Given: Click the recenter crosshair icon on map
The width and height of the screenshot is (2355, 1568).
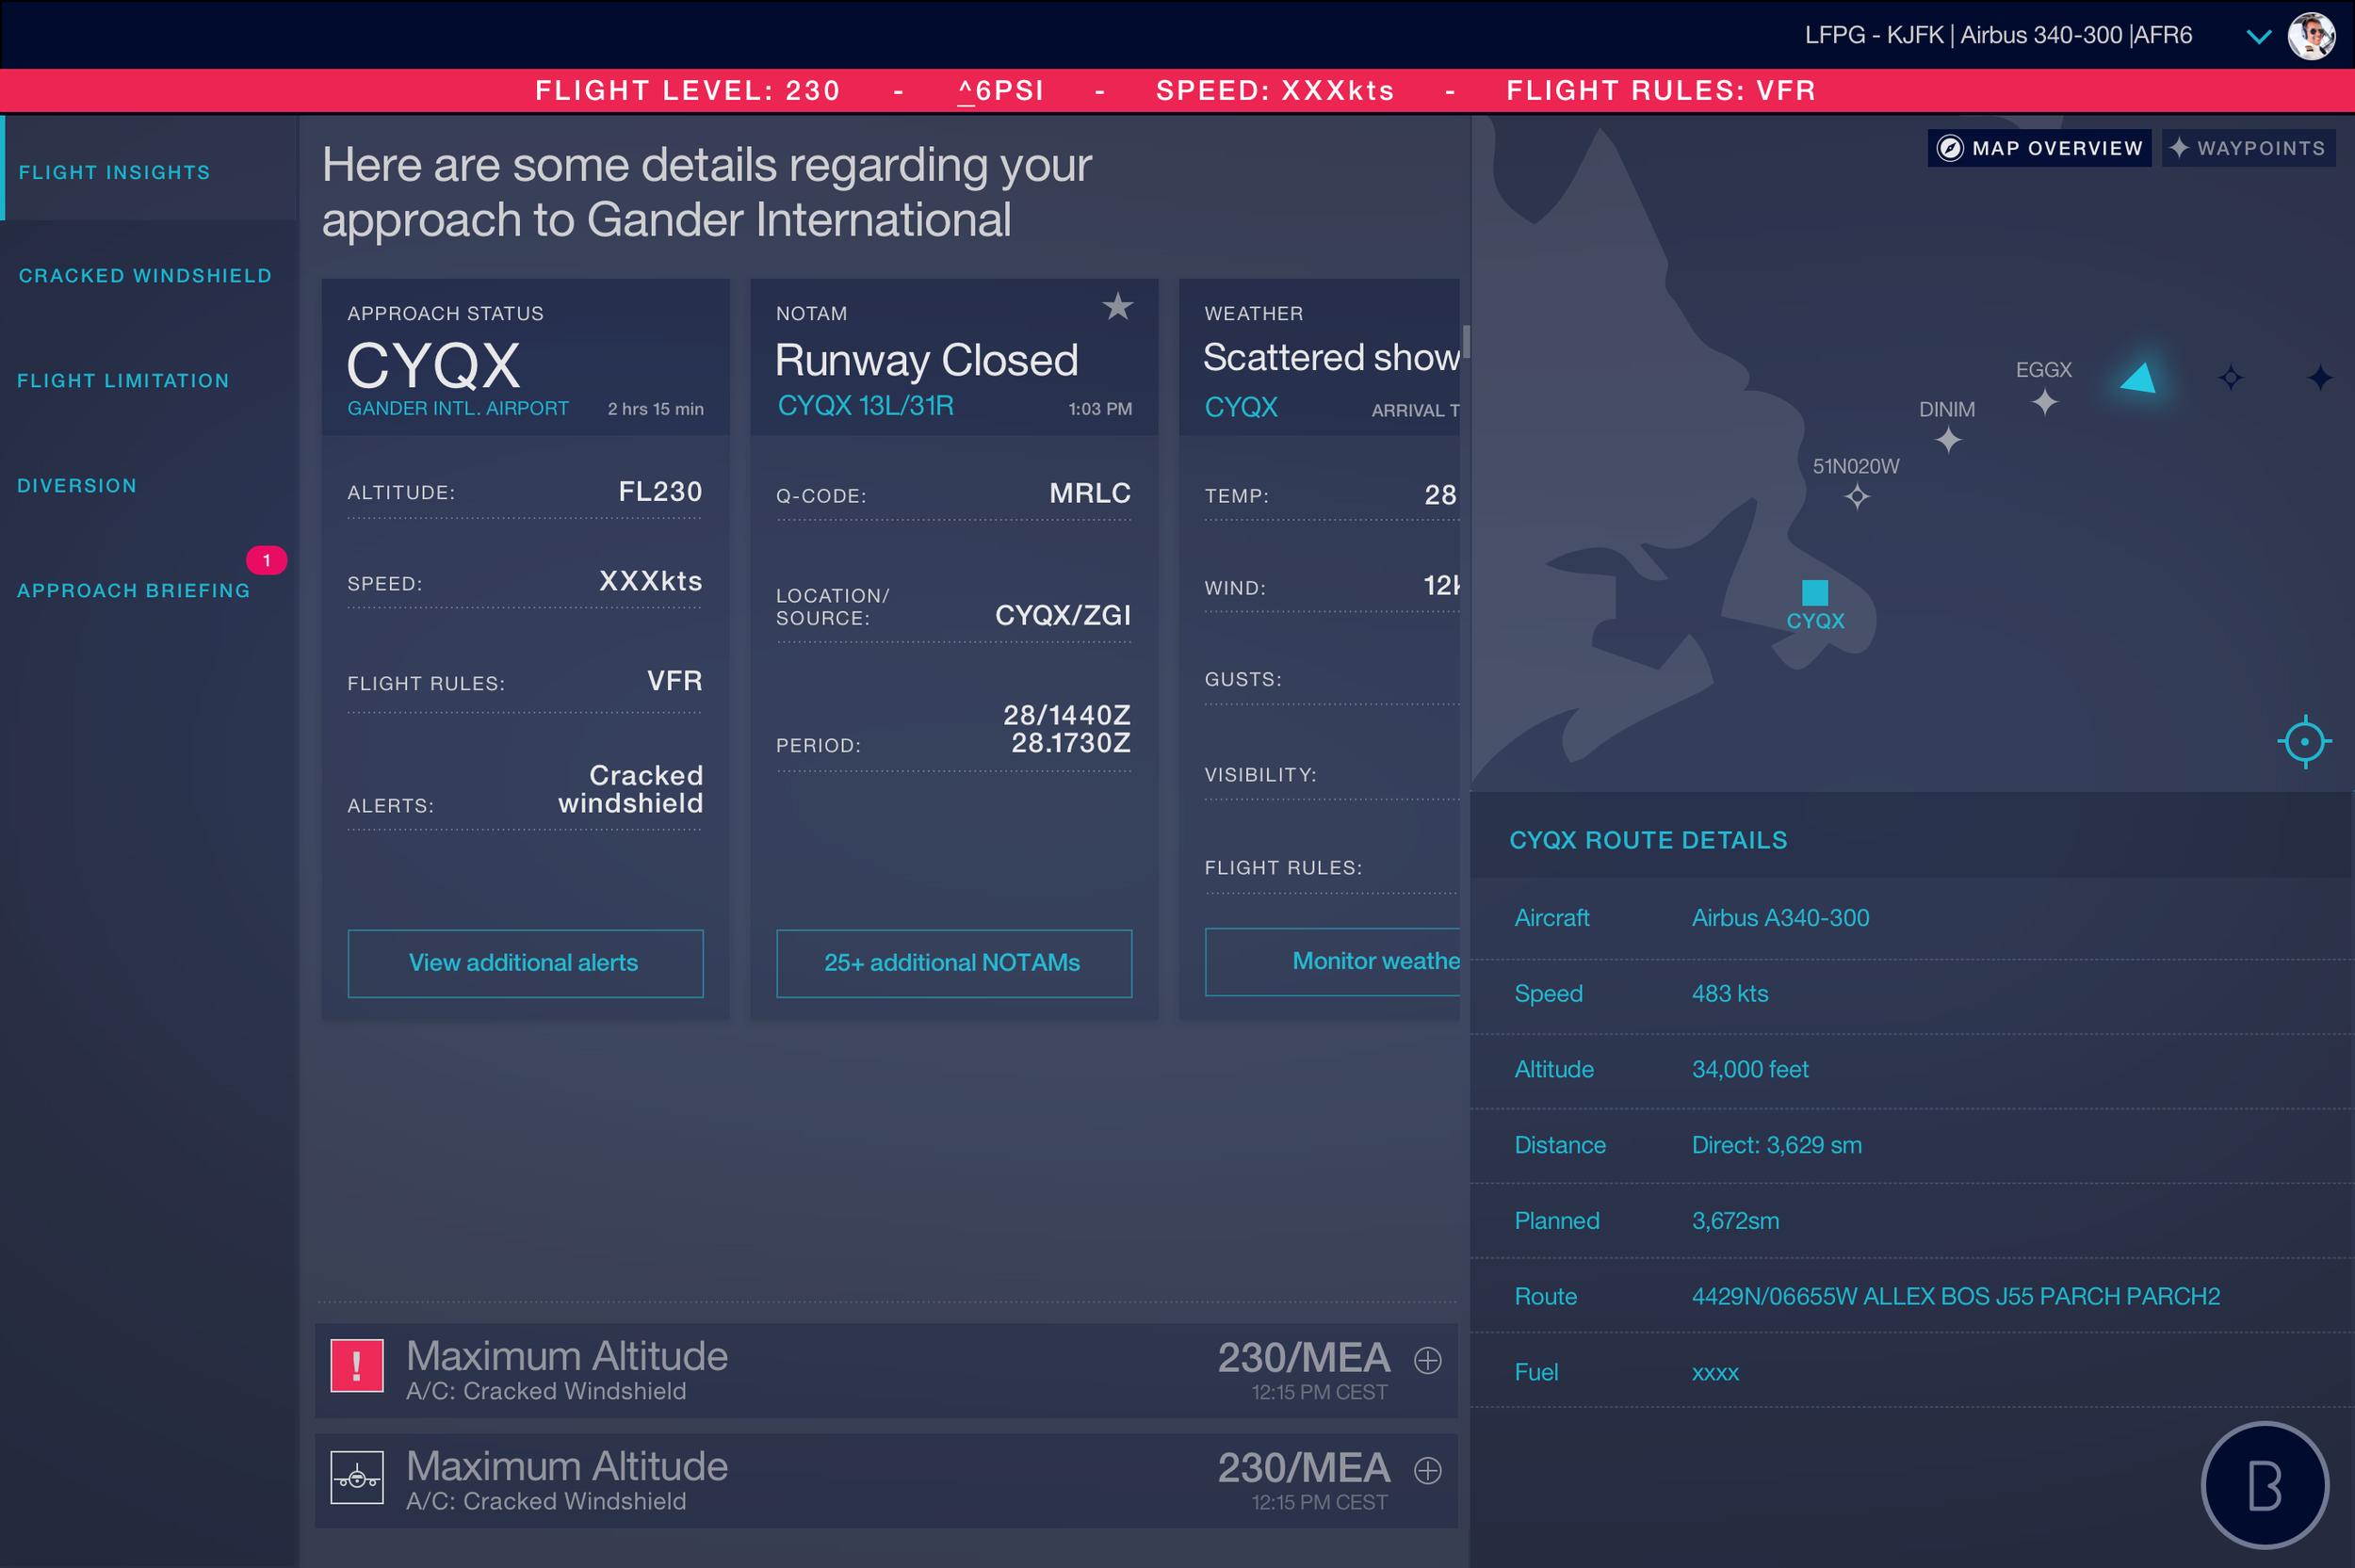Looking at the screenshot, I should 2304,741.
